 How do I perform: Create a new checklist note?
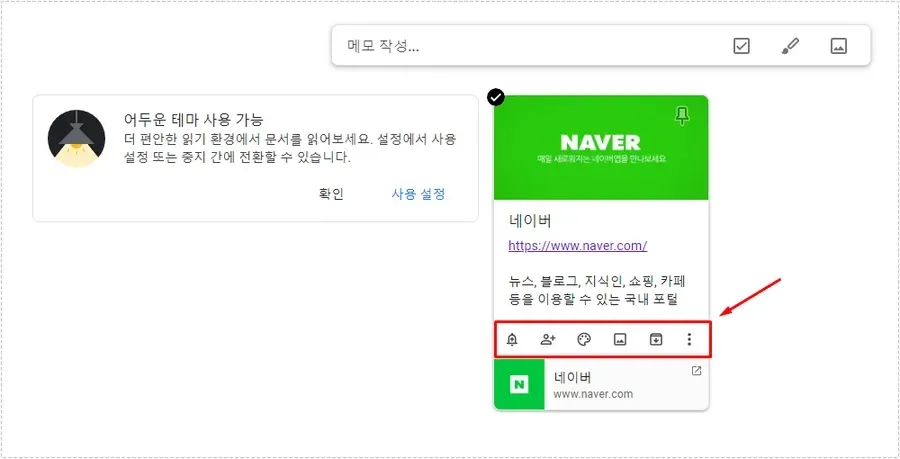click(742, 46)
